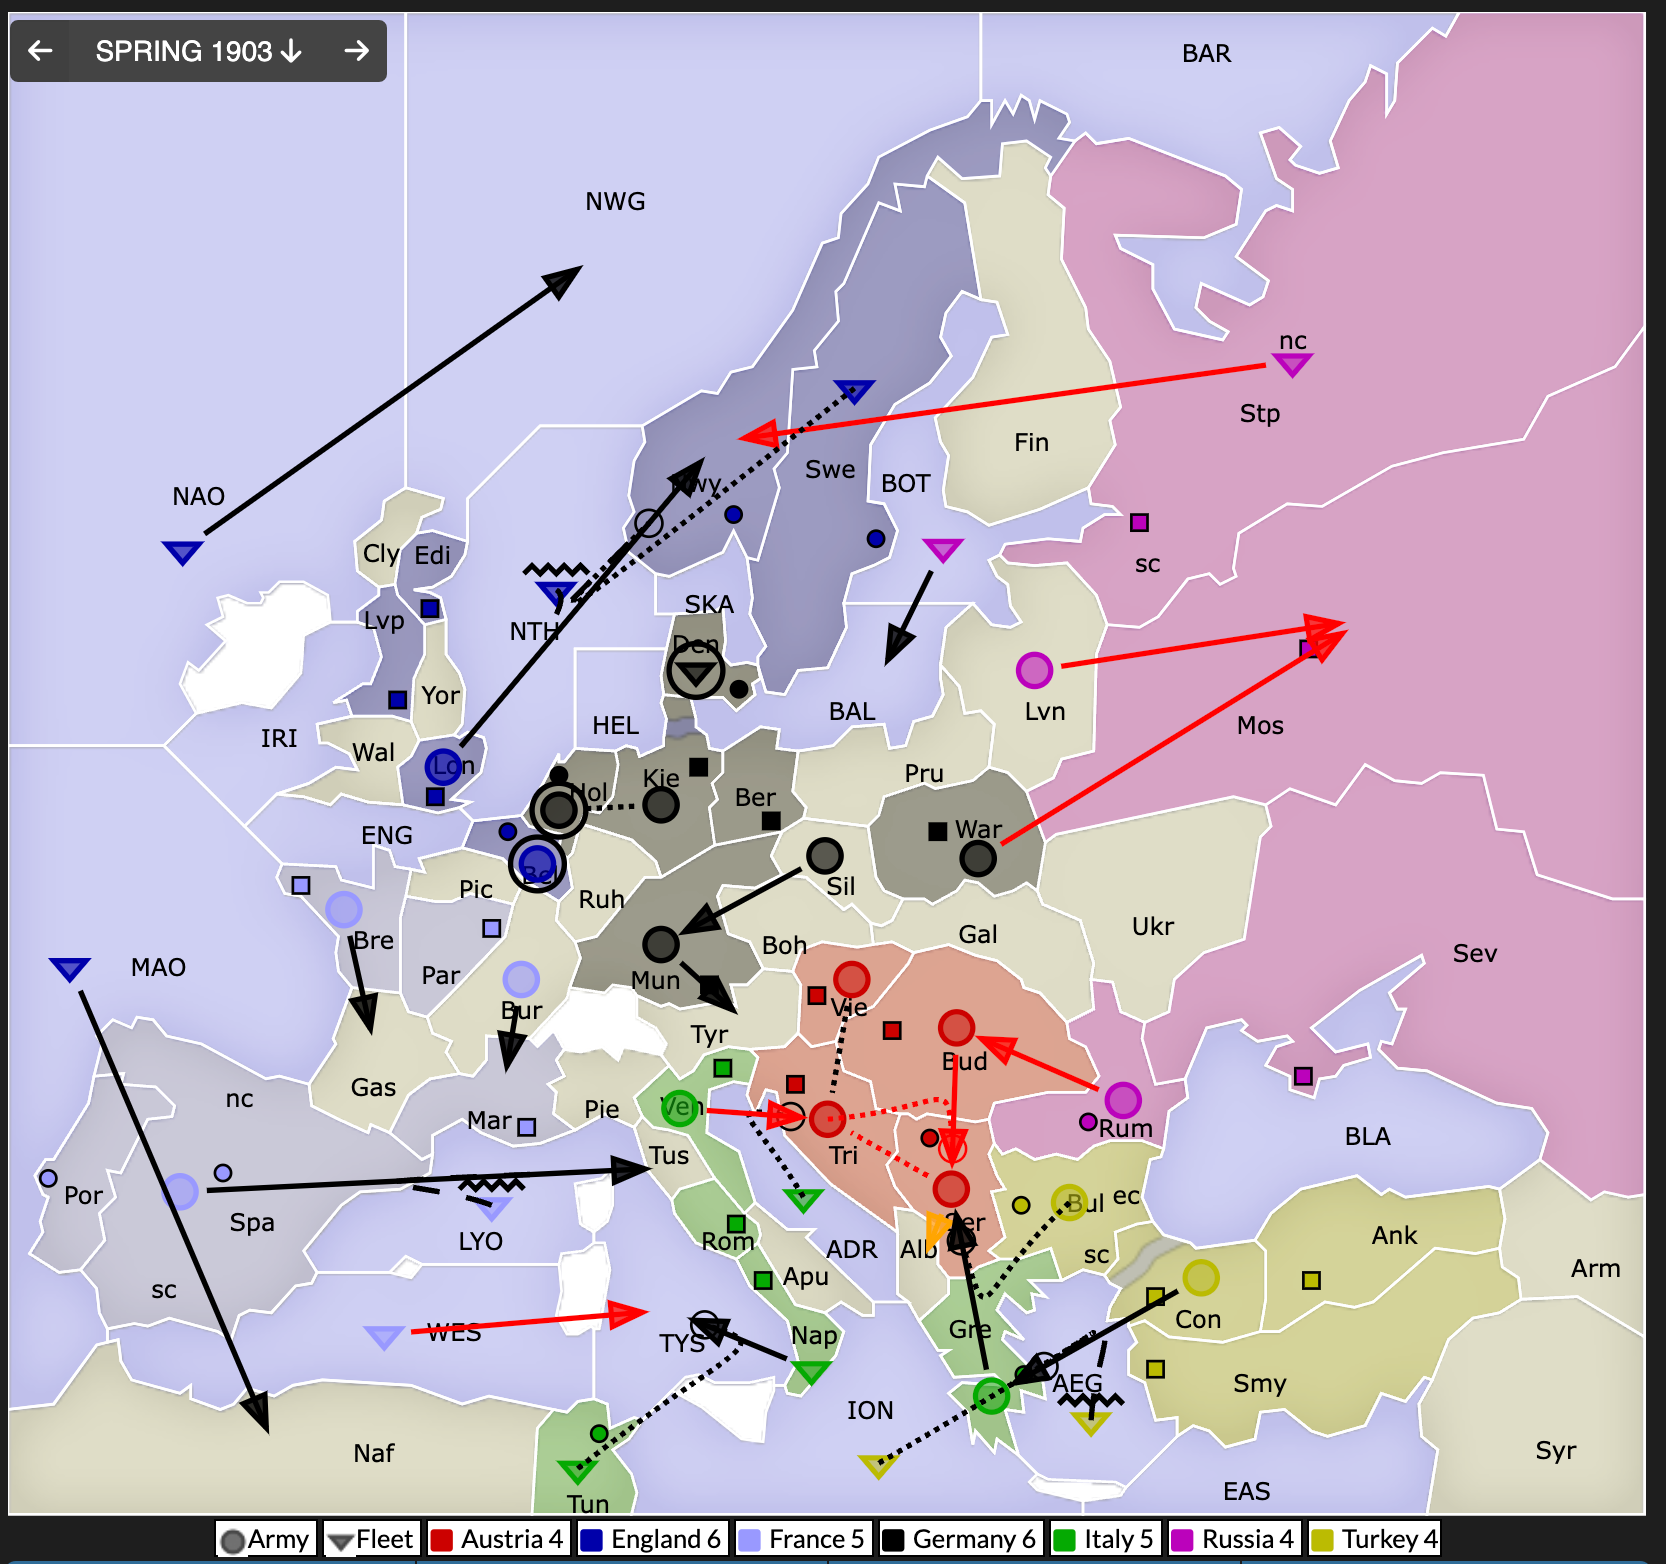The image size is (1666, 1564).
Task: Click the Turkey 4 legend entry
Action: click(x=1376, y=1539)
